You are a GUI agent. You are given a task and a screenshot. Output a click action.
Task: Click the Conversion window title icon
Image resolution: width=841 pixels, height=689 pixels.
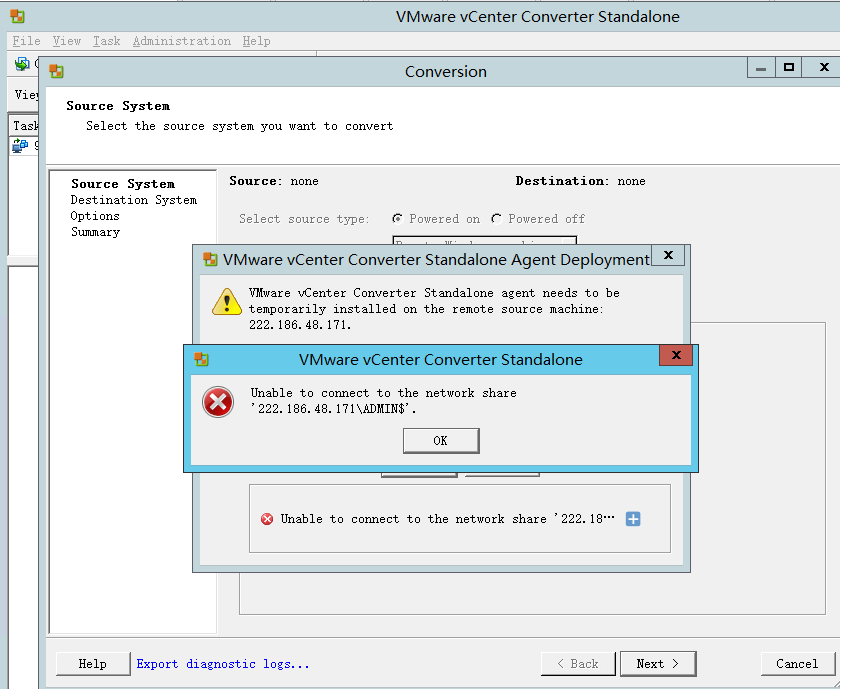click(56, 71)
